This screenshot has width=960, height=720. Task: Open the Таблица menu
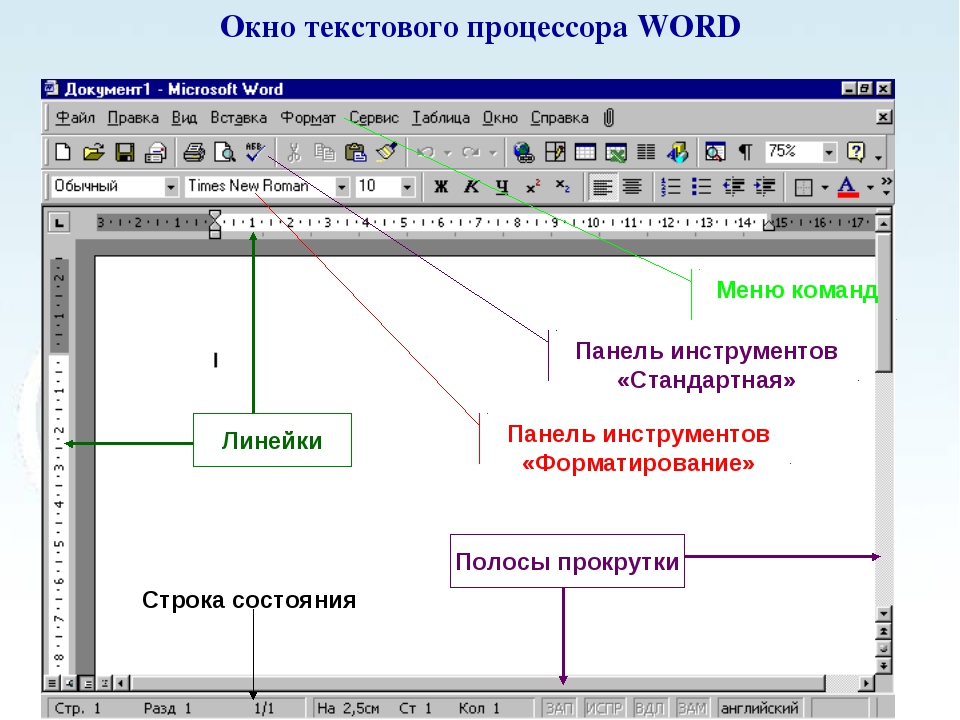[441, 118]
